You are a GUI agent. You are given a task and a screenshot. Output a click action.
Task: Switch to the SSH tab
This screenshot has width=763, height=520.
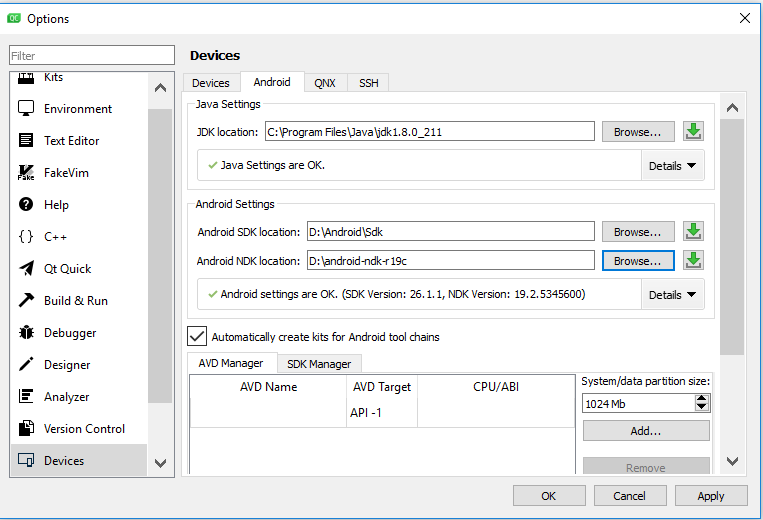point(369,83)
